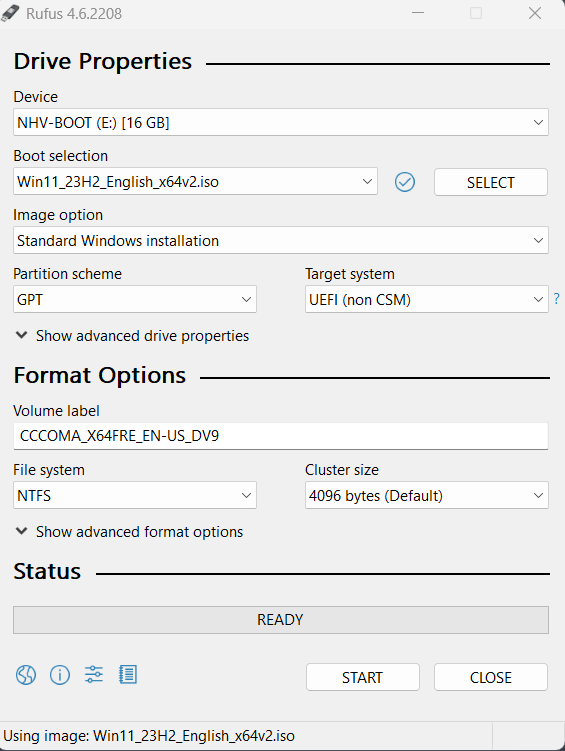This screenshot has height=751, width=565.
Task: Click the target system help question mark
Action: pos(556,299)
